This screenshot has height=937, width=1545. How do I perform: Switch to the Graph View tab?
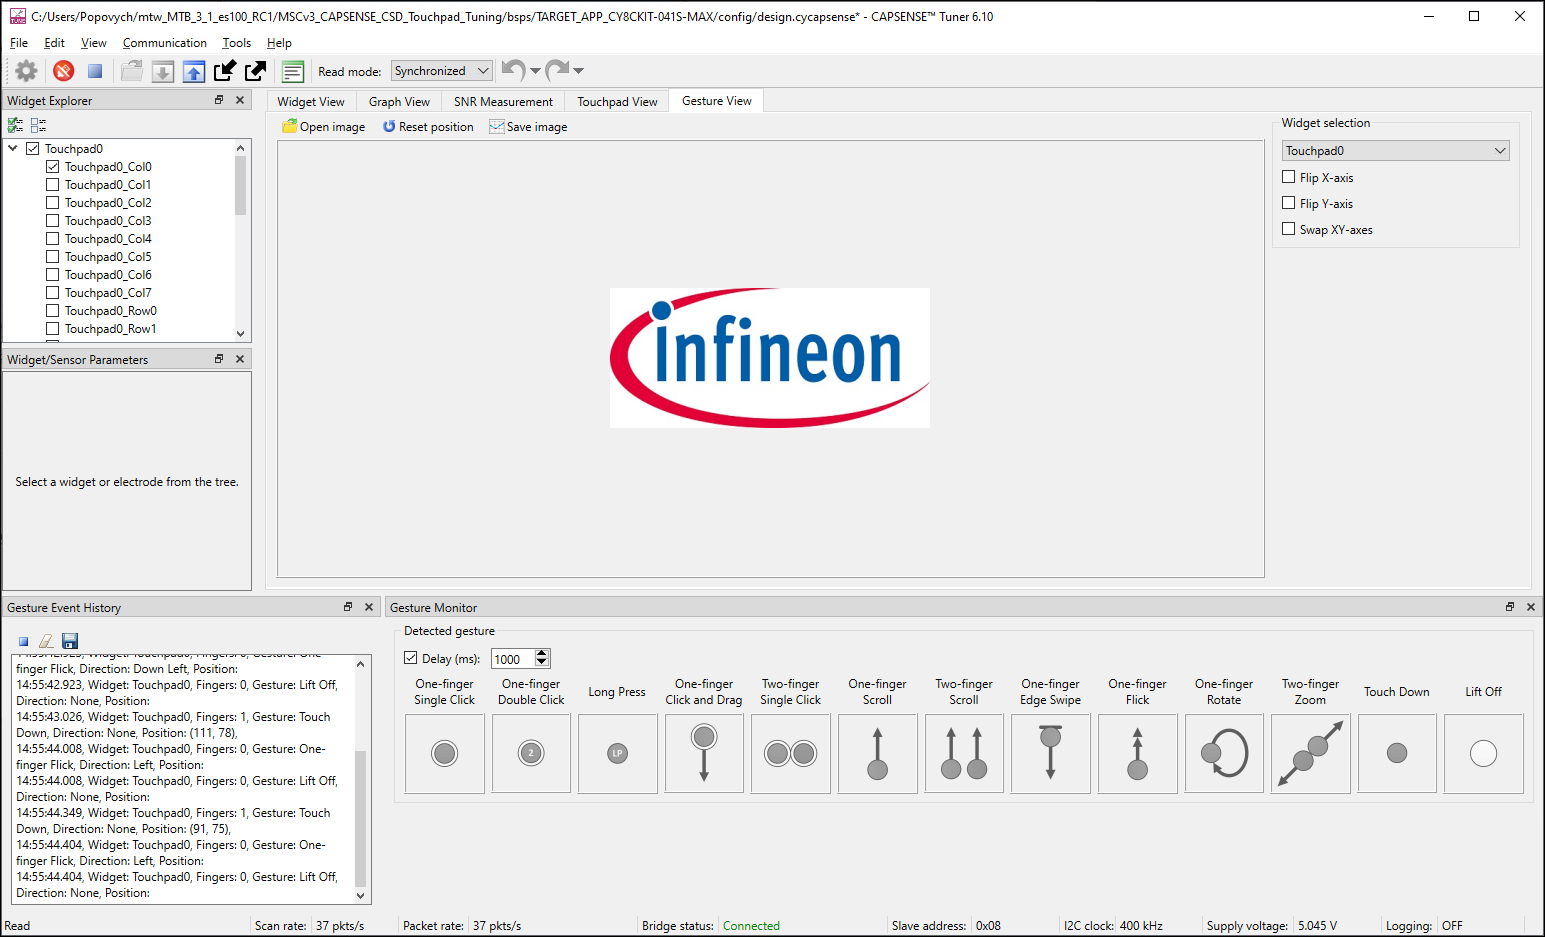[399, 102]
